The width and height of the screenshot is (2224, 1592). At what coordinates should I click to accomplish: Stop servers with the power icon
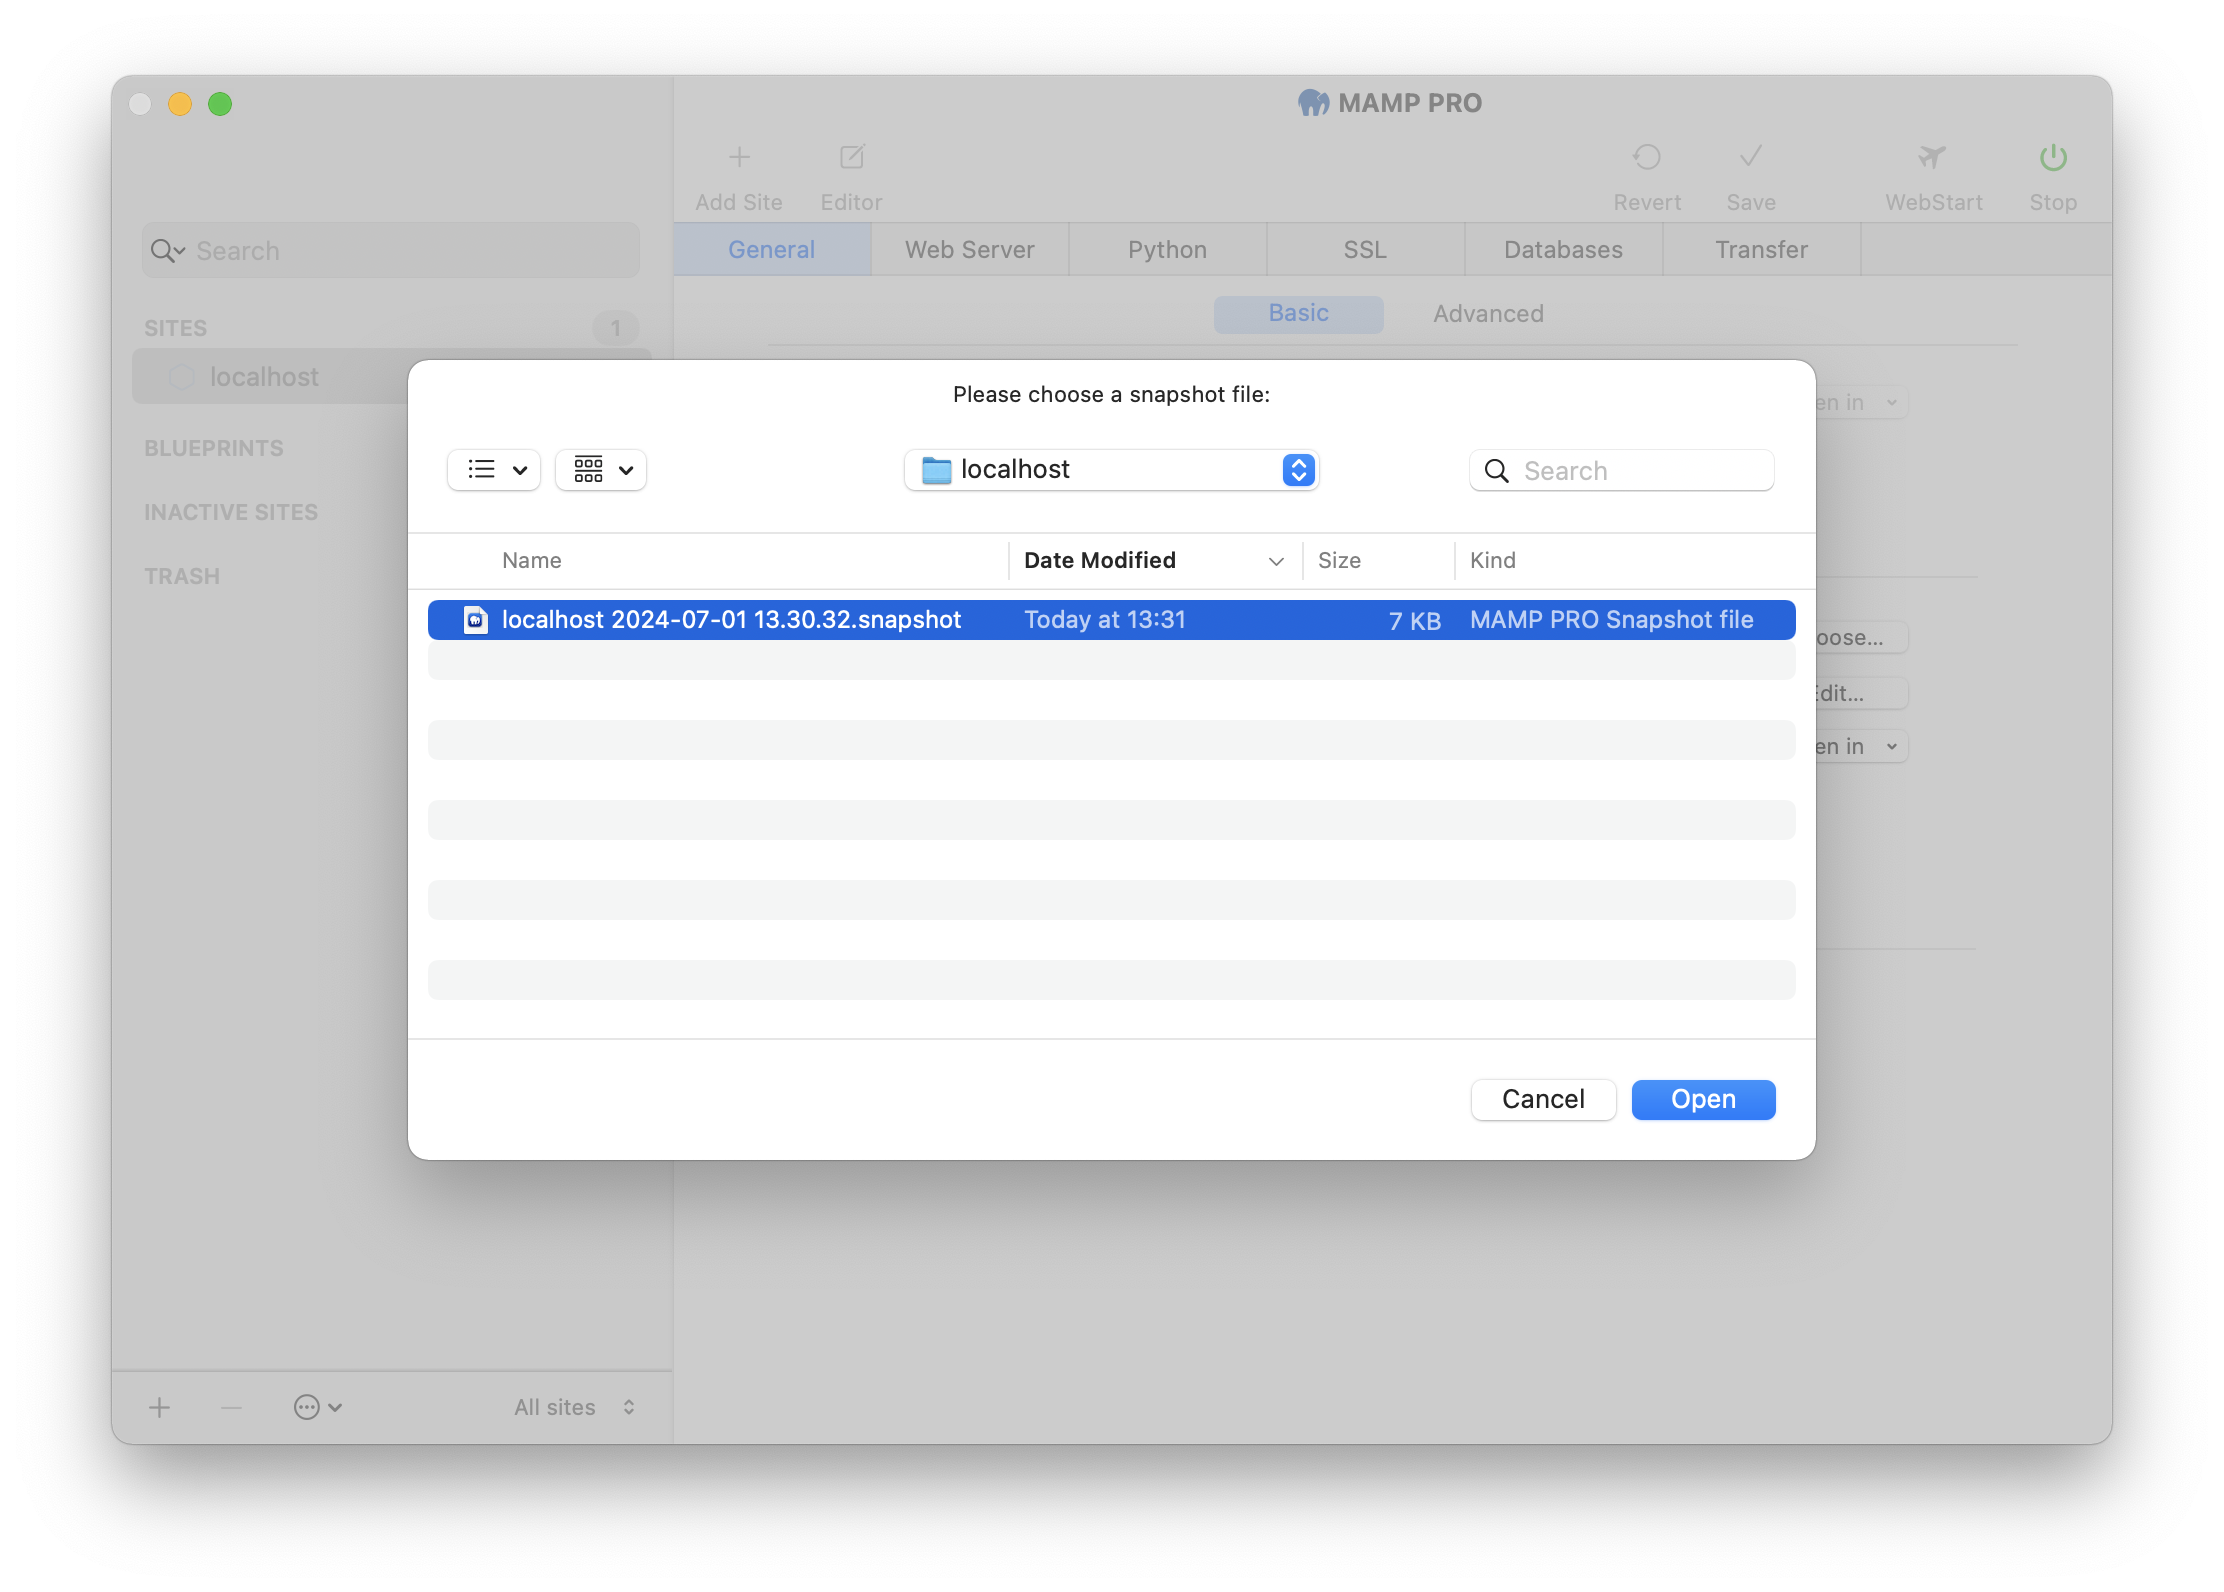tap(2053, 157)
